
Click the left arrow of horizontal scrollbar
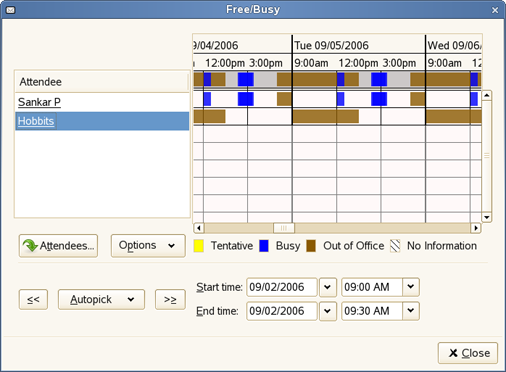pyautogui.click(x=199, y=228)
